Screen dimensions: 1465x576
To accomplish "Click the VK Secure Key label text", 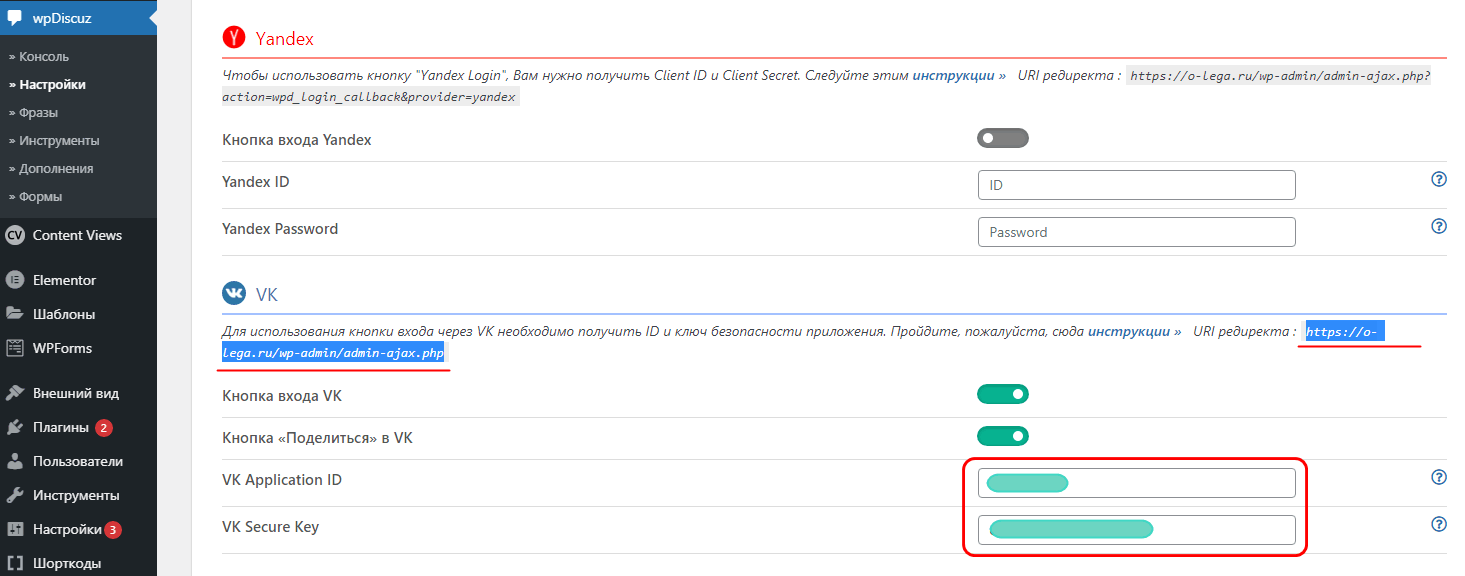I will [271, 527].
